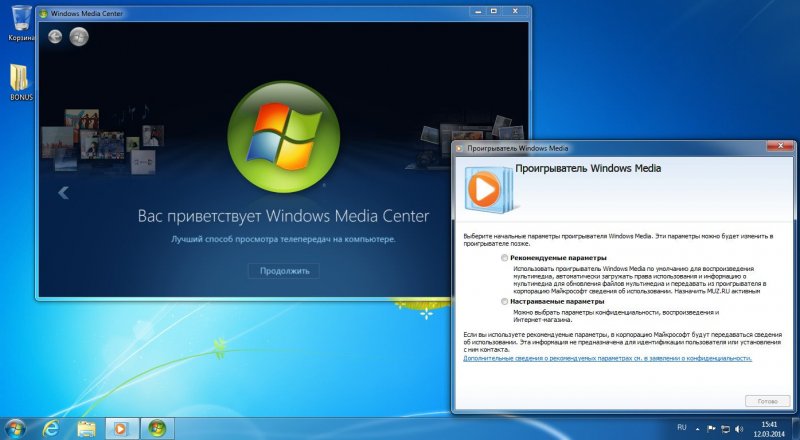Click the Проигрыватель Windows Media title bar icon
Viewport: 800px width, 440px height.
pos(459,148)
